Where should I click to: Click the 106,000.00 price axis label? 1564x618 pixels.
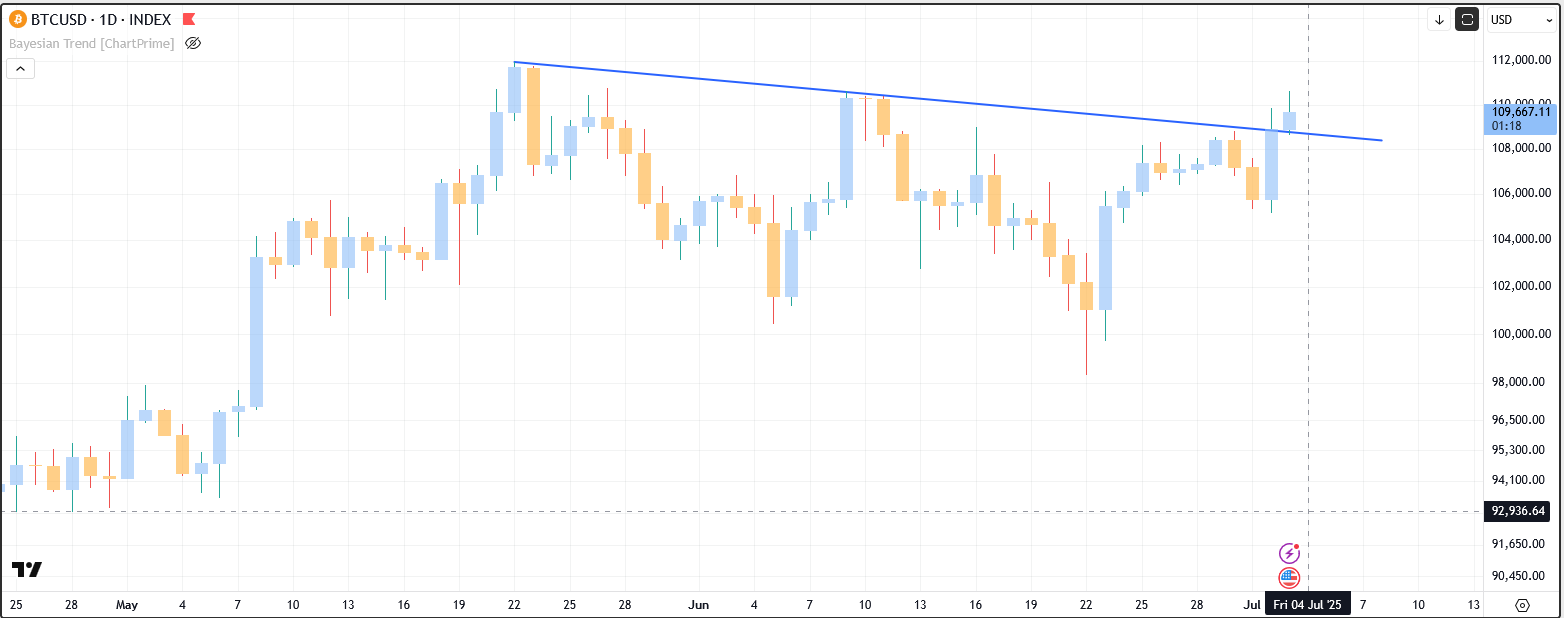1521,192
